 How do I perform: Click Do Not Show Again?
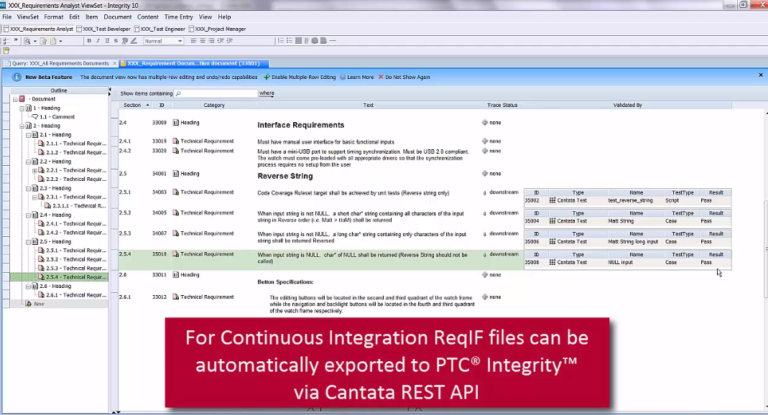pyautogui.click(x=404, y=77)
